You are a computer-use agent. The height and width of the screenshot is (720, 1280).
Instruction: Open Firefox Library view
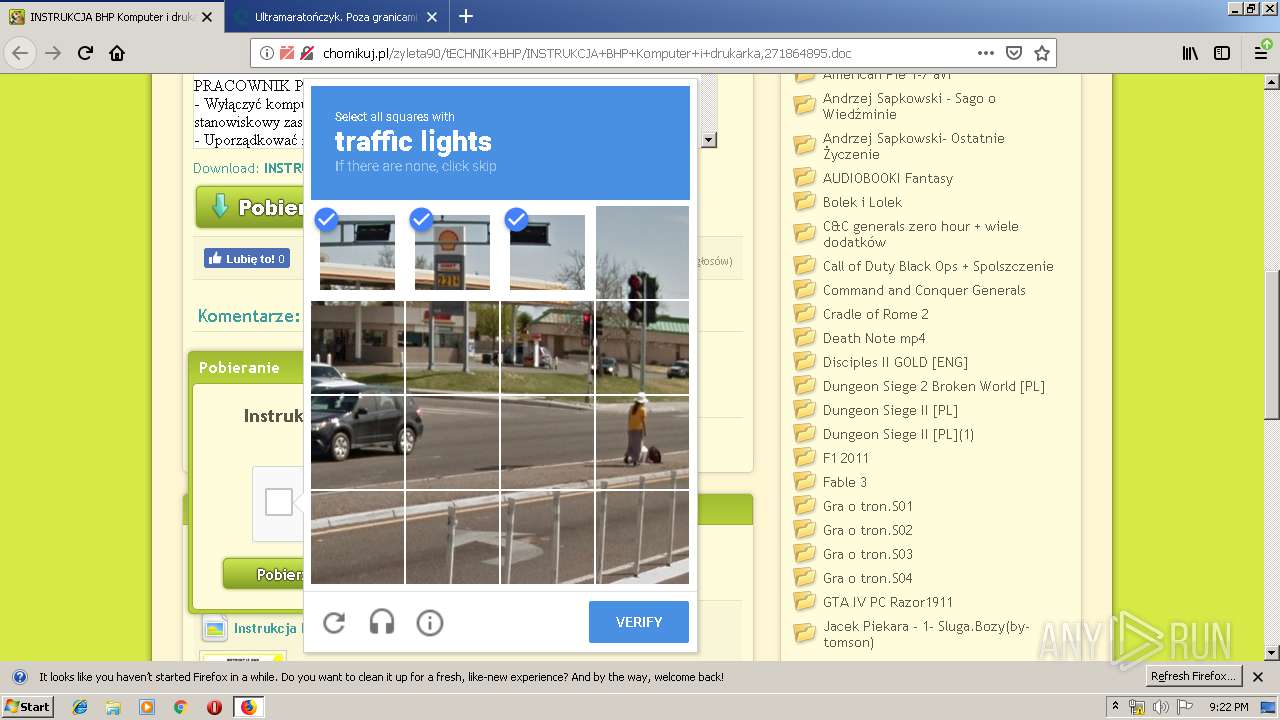pos(1190,53)
